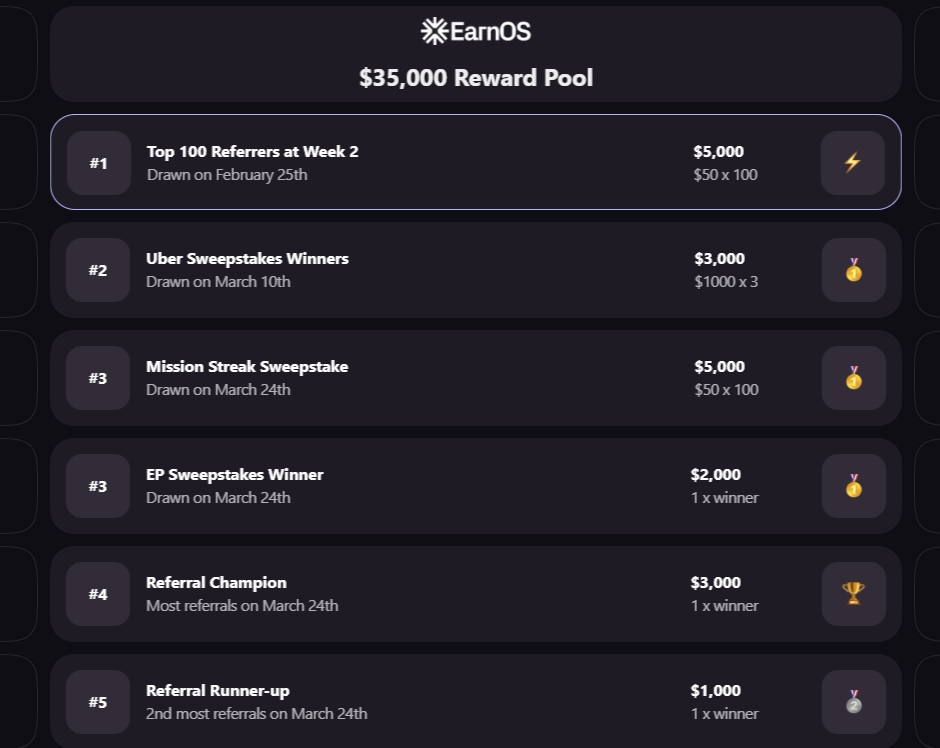This screenshot has height=748, width=940.
Task: Click the $1000 x 3 prize breakdown text
Action: (726, 282)
